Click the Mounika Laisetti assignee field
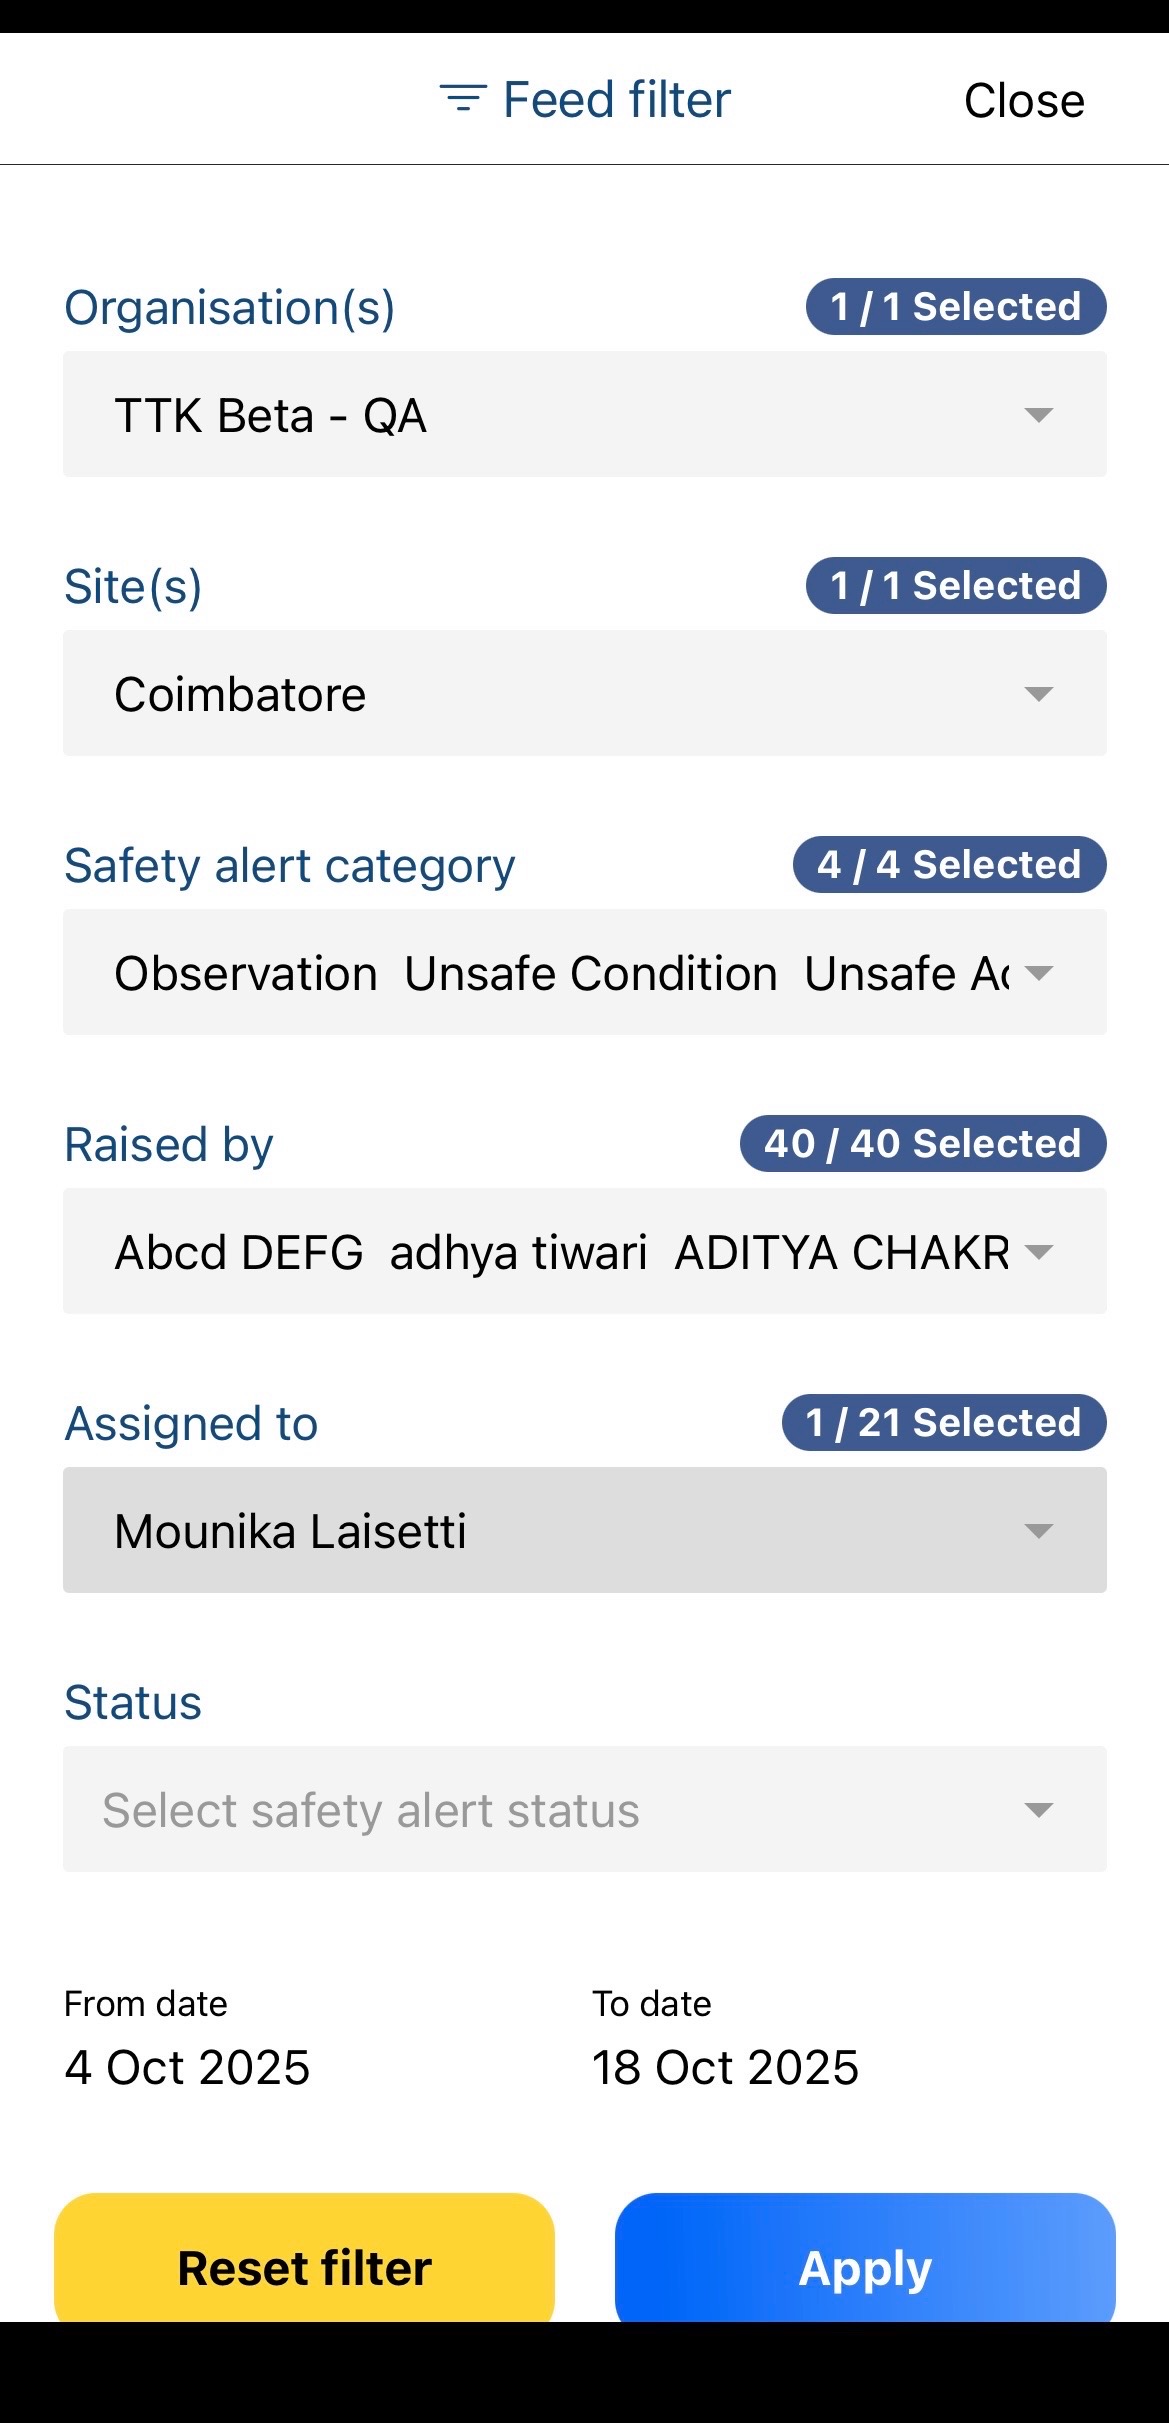The width and height of the screenshot is (1169, 2423). click(290, 1531)
